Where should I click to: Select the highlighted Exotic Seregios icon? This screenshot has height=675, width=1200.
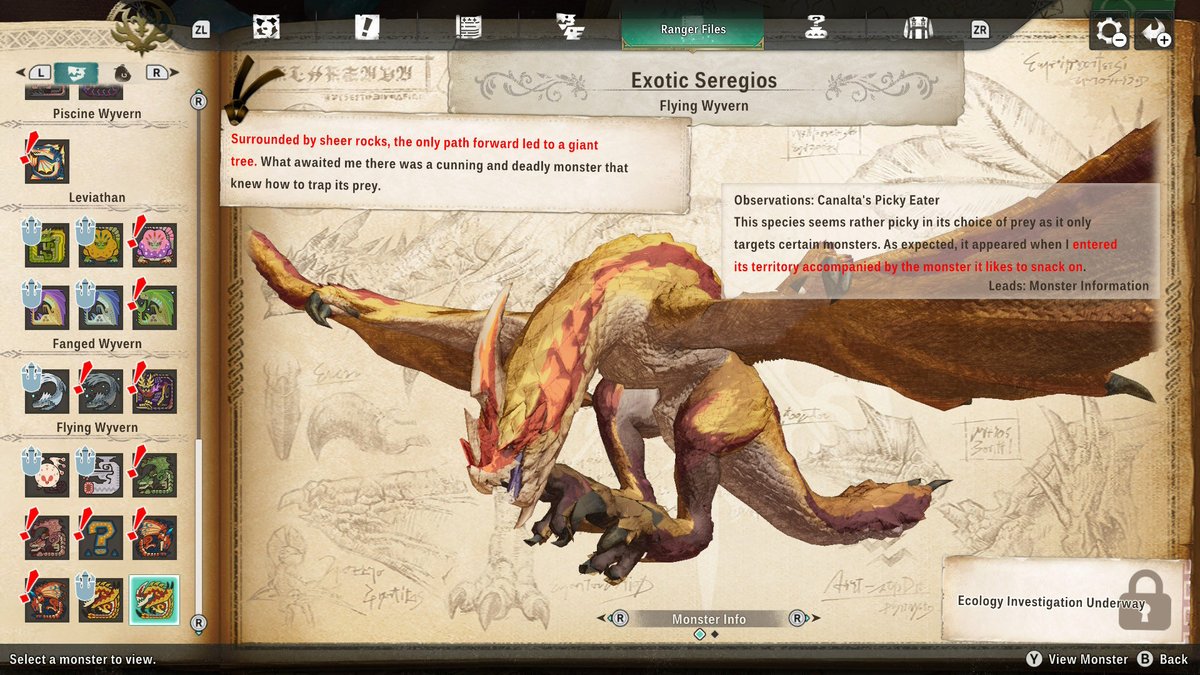(x=155, y=600)
